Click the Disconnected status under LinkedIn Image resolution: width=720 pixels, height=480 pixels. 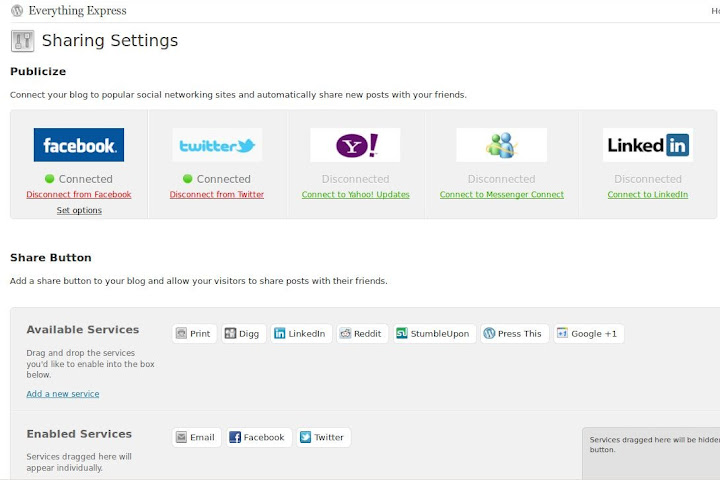(x=648, y=179)
